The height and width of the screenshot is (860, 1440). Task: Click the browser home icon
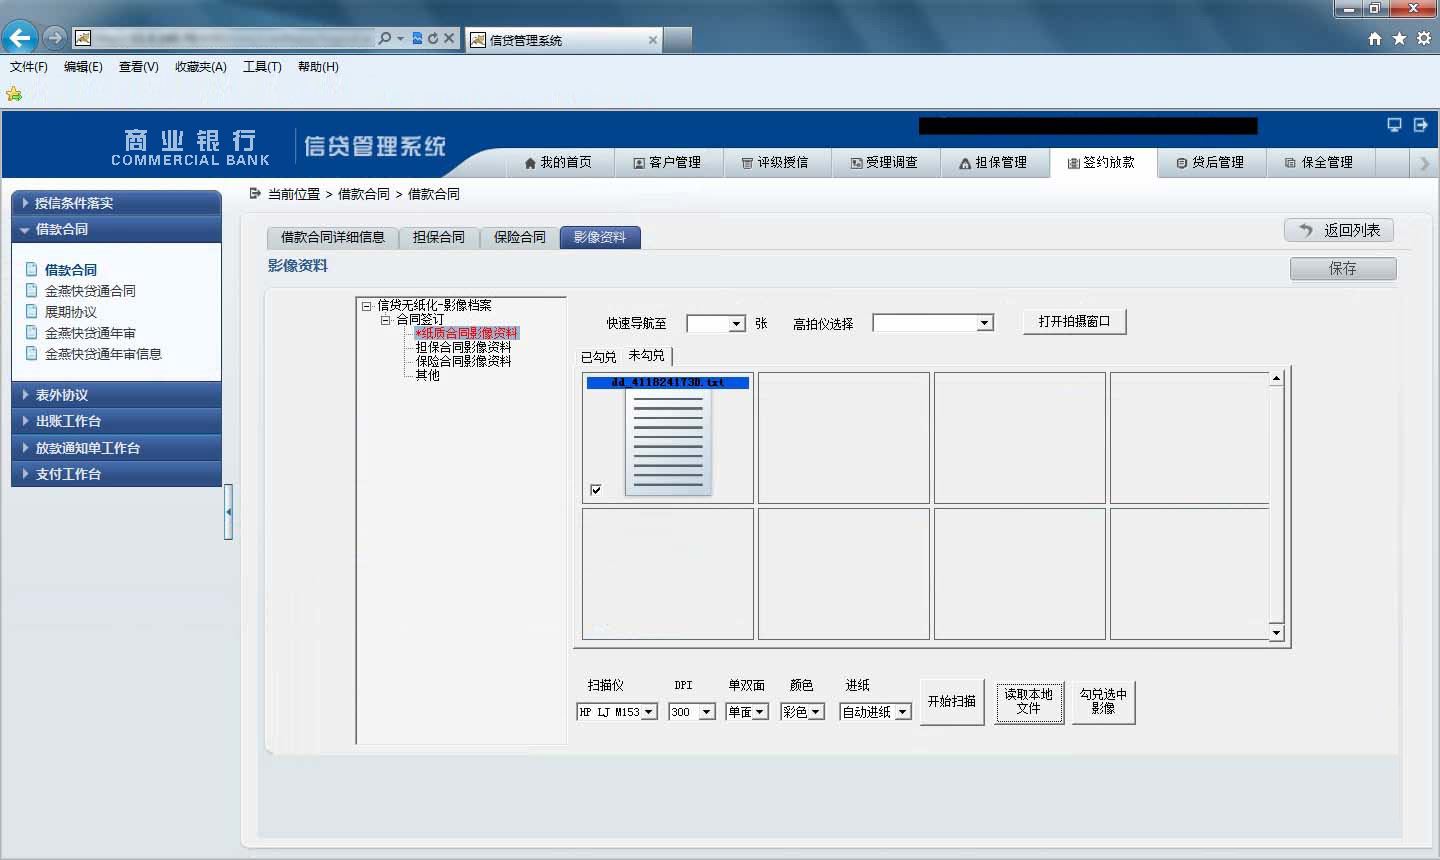(x=1375, y=38)
